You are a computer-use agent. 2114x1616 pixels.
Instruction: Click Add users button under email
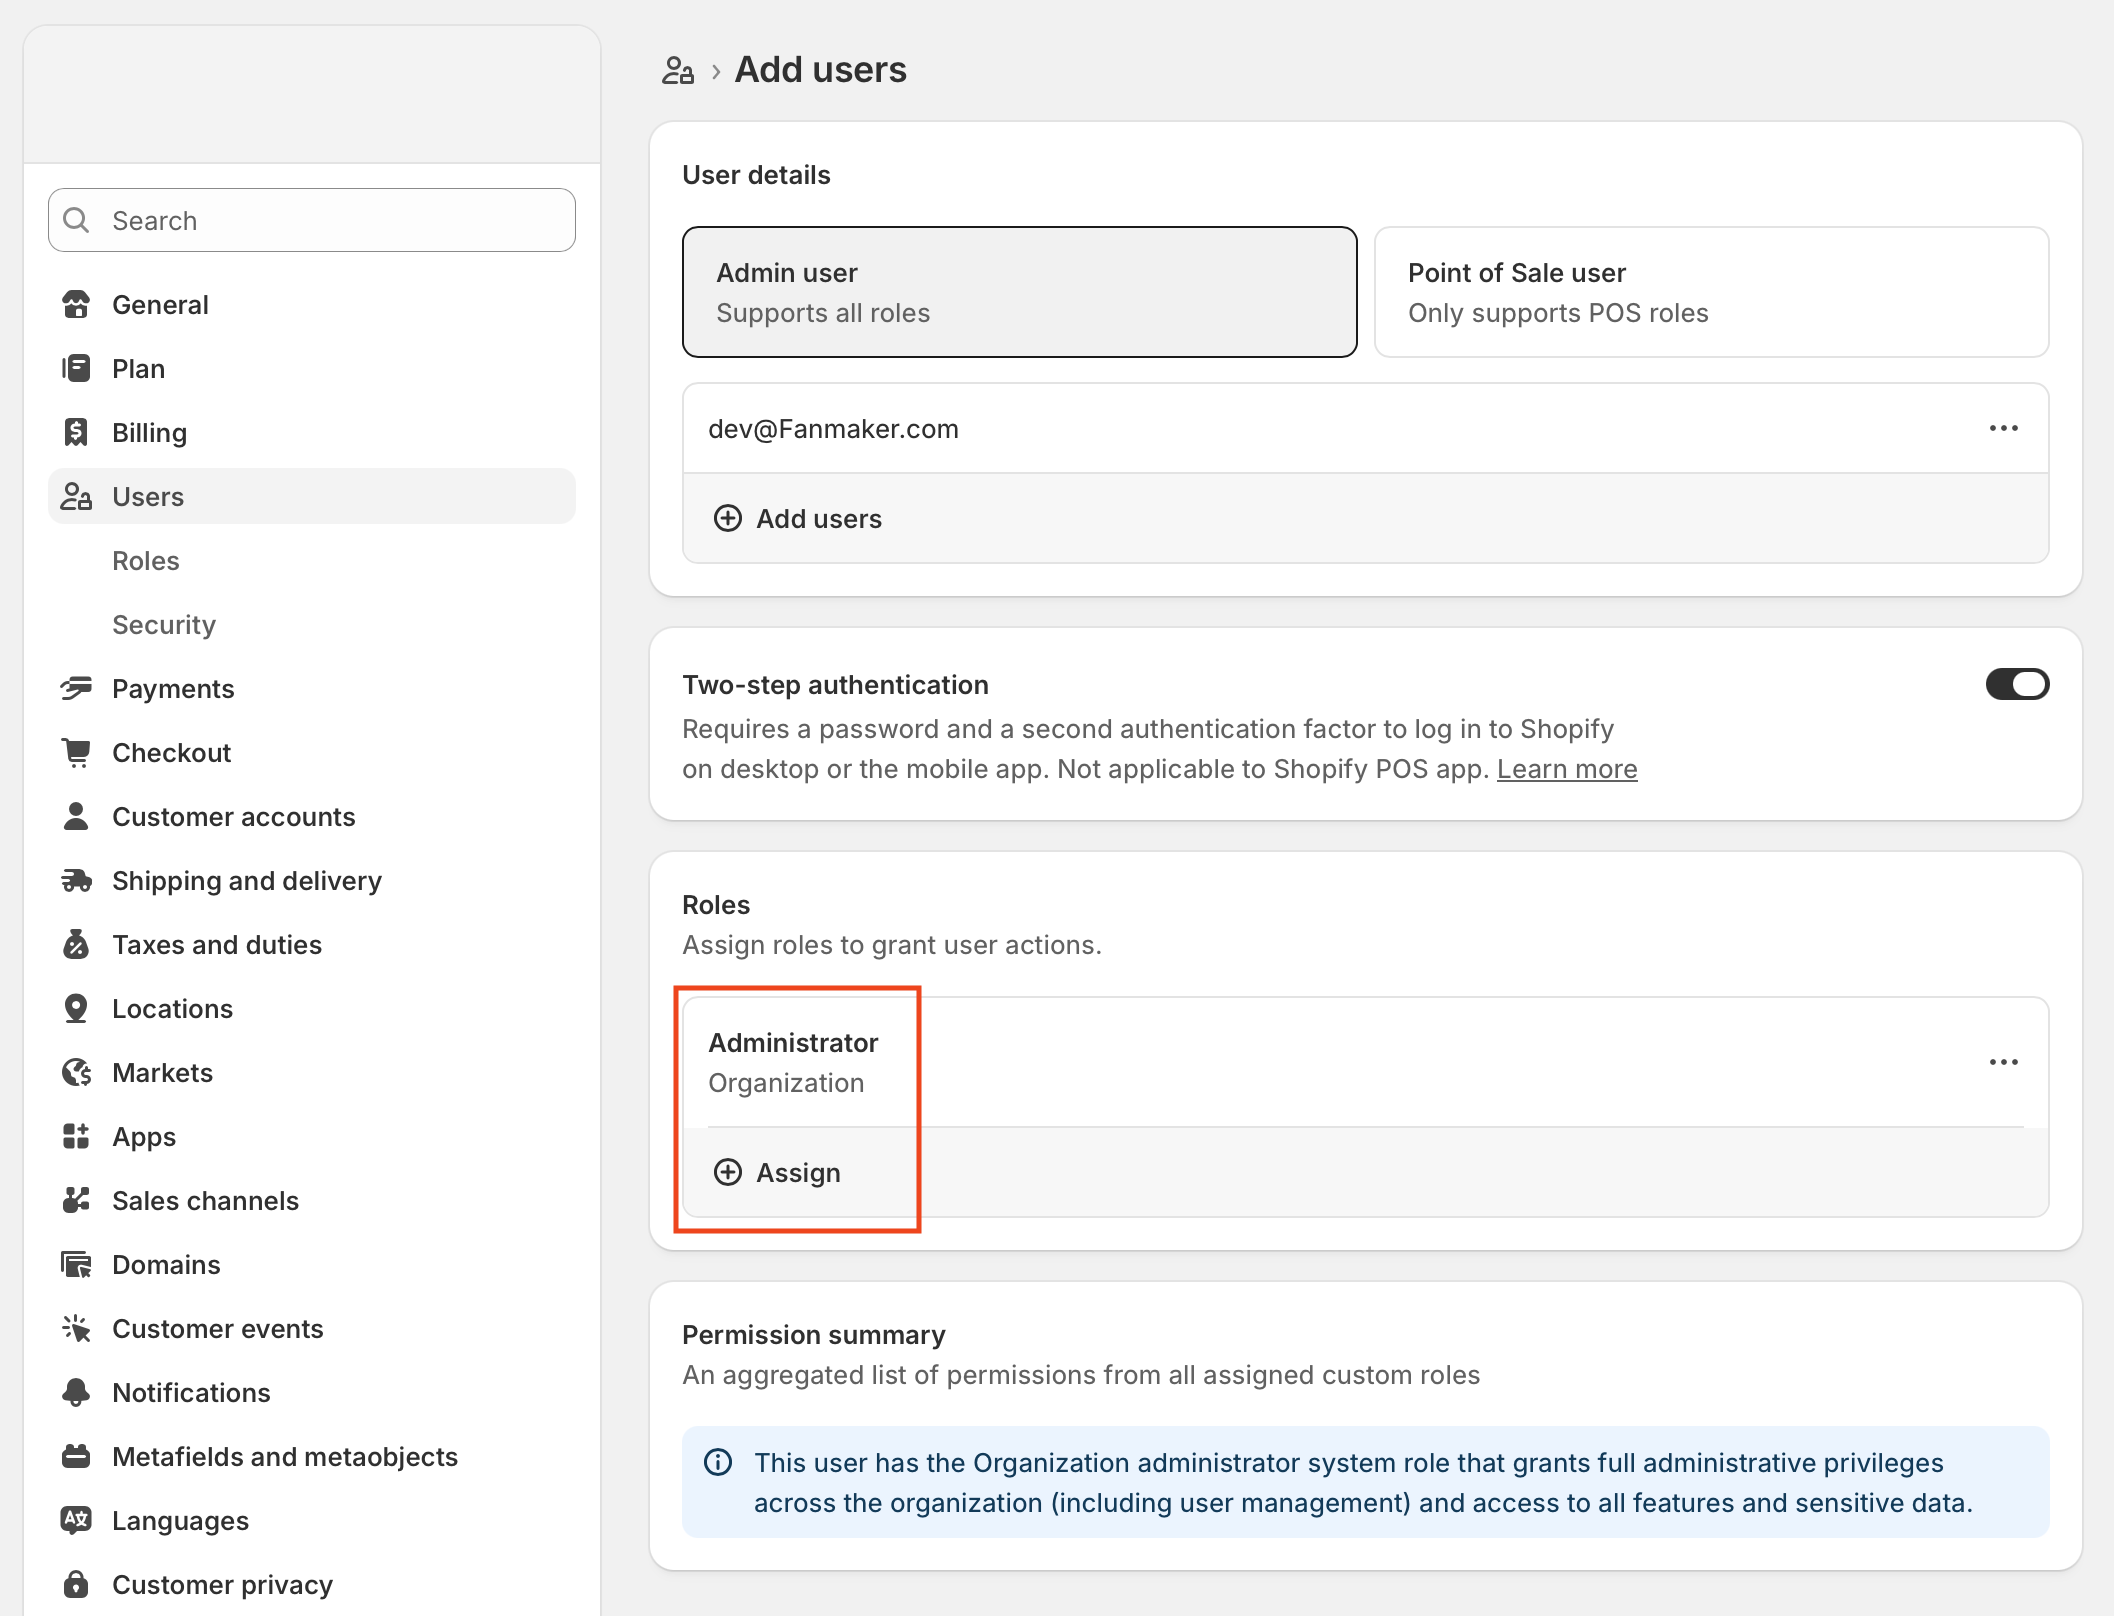(798, 518)
